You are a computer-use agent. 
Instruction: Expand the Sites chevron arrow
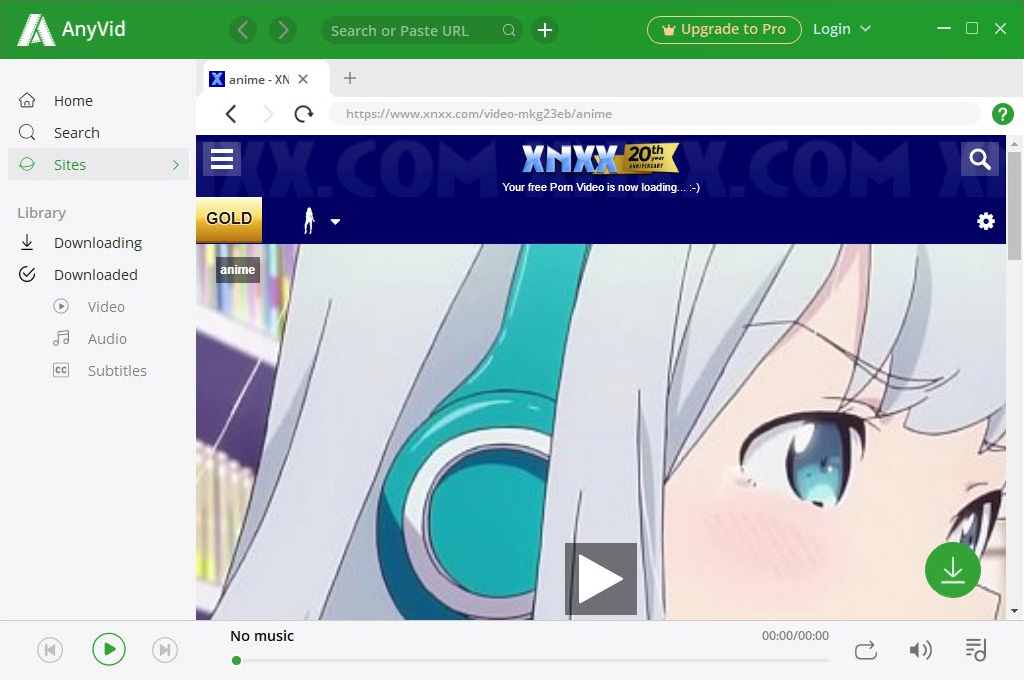pyautogui.click(x=176, y=165)
